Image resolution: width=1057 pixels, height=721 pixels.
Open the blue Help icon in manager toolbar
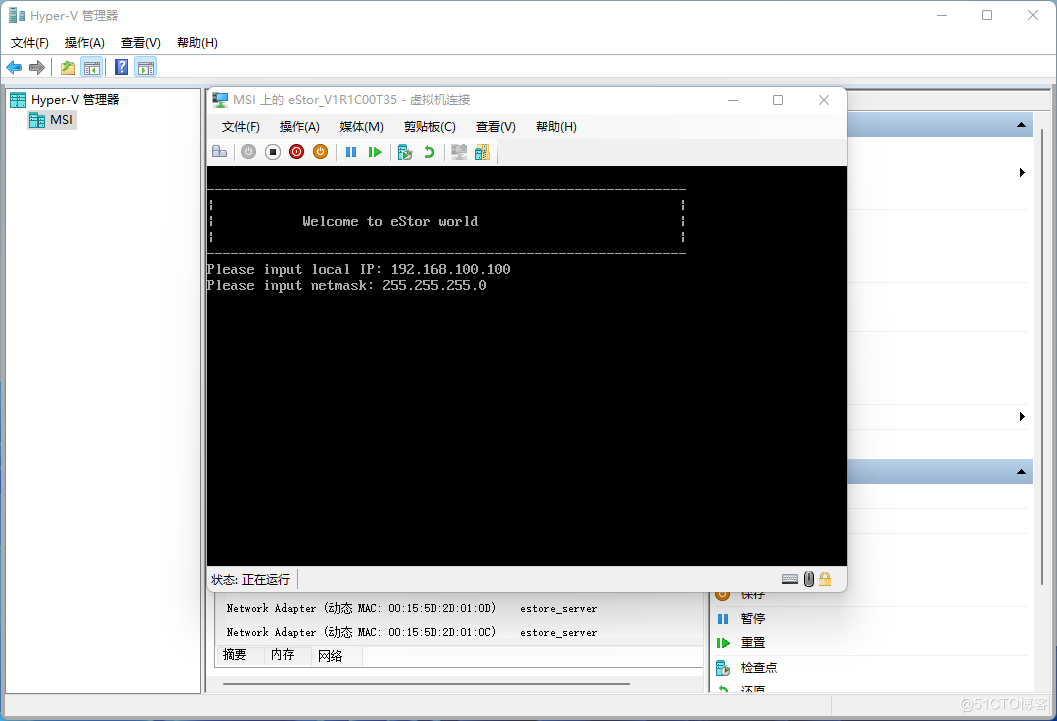click(x=121, y=67)
